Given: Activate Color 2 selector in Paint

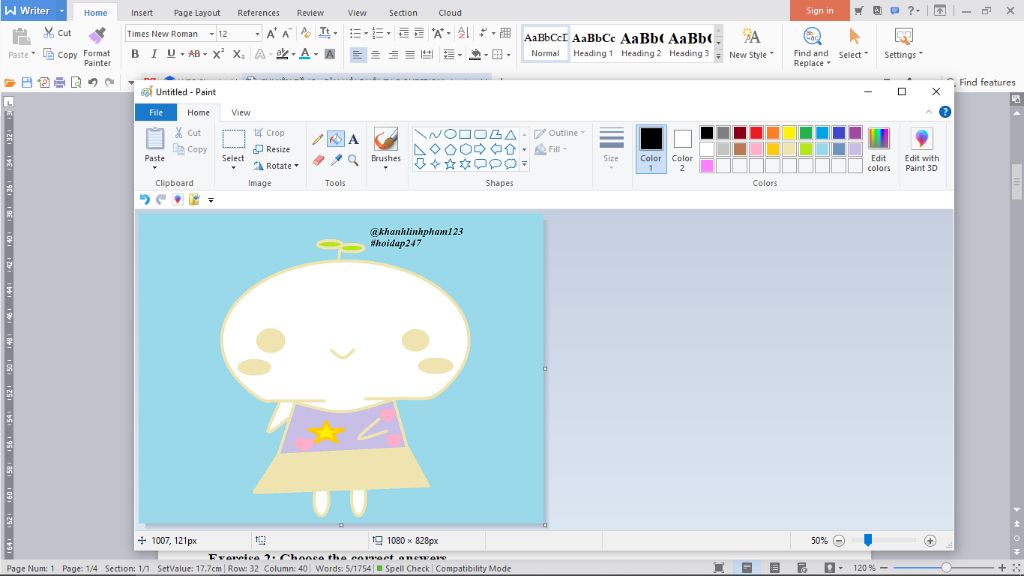Looking at the screenshot, I should click(x=682, y=149).
